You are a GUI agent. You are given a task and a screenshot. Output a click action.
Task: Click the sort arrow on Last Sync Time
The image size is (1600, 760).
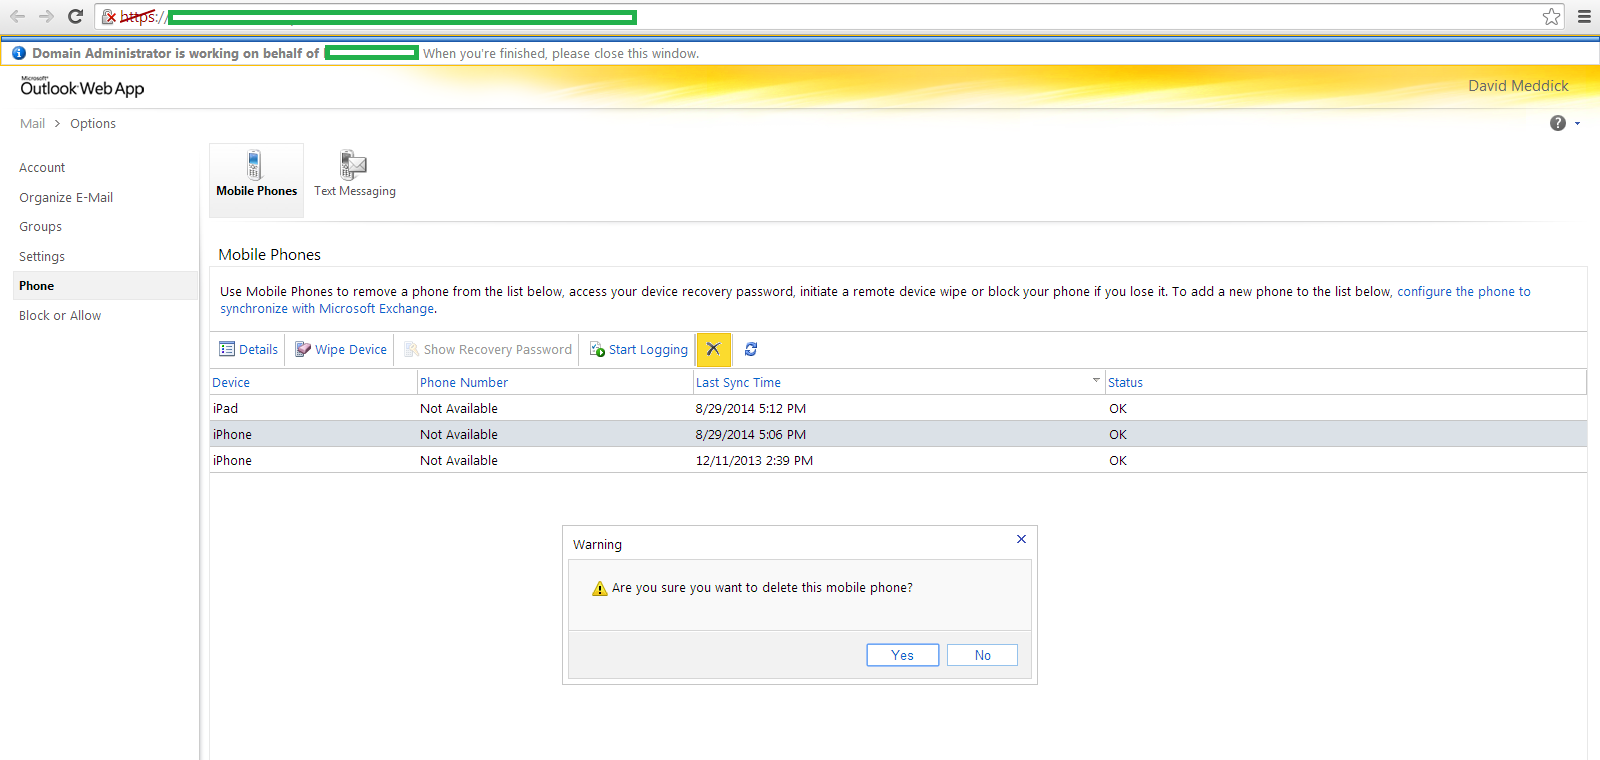coord(1096,380)
